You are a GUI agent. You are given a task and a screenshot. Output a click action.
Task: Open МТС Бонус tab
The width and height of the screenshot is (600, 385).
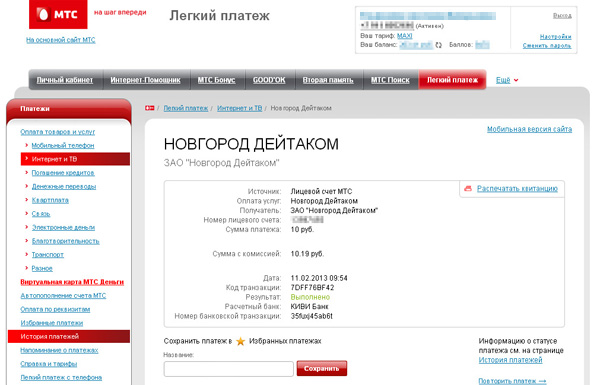216,80
